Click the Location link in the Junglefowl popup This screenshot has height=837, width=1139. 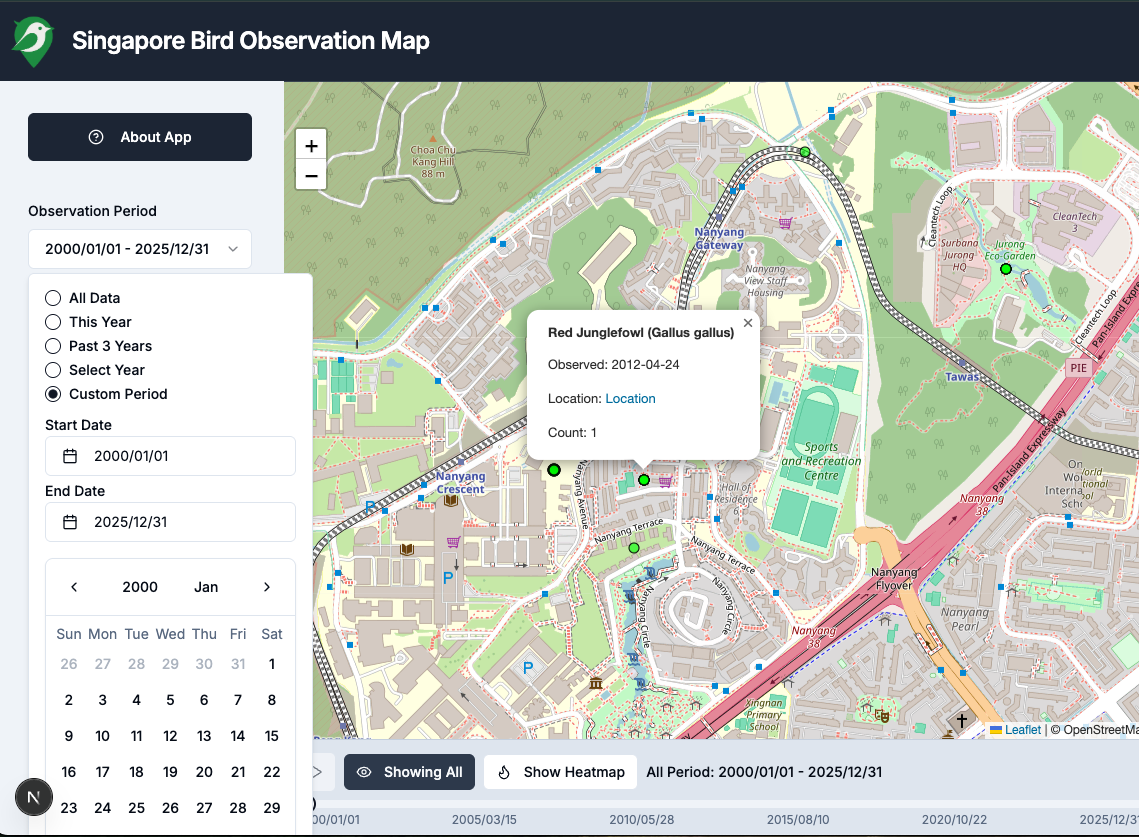pos(630,398)
